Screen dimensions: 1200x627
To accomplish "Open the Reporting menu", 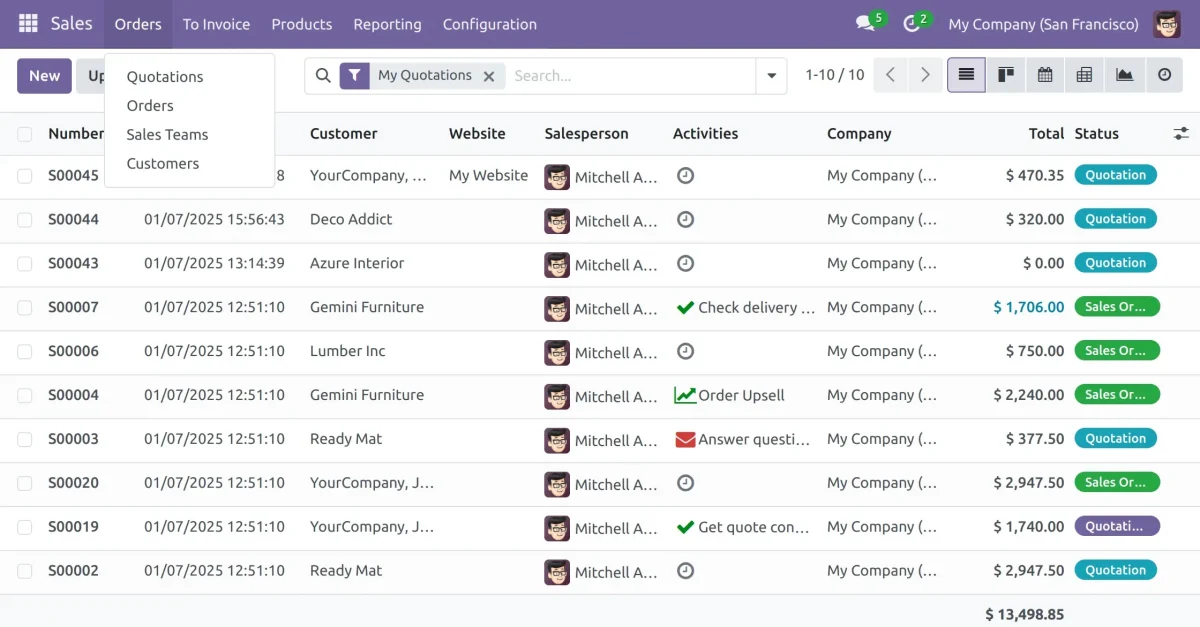I will coord(387,24).
